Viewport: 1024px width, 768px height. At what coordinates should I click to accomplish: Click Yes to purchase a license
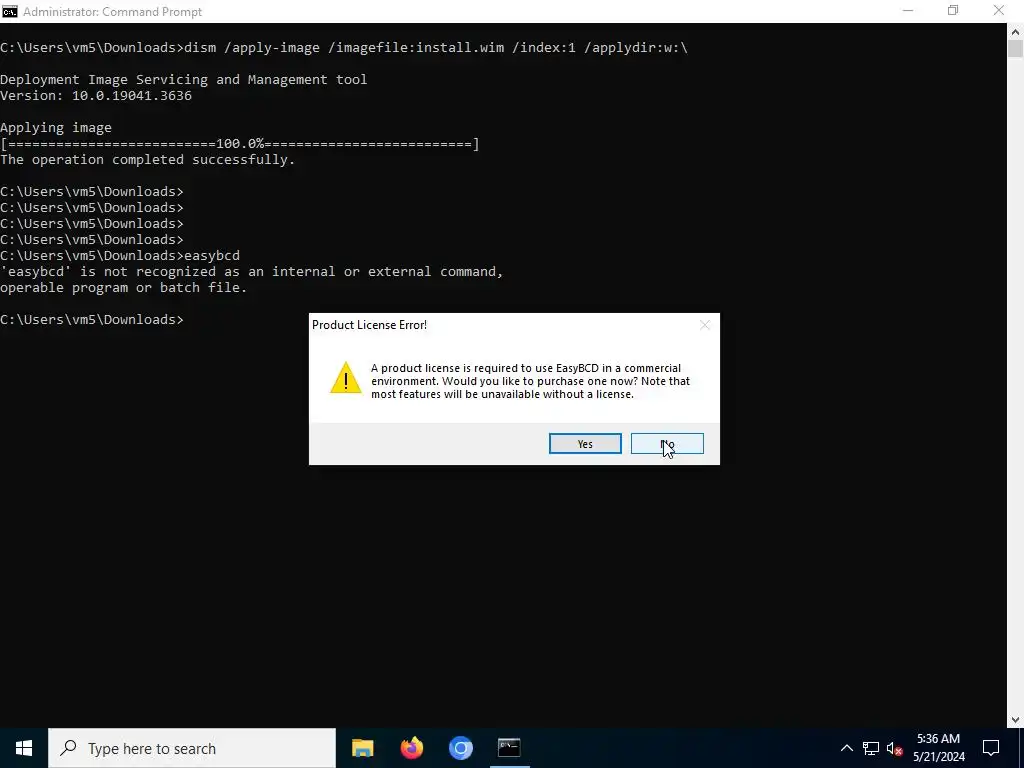[584, 443]
